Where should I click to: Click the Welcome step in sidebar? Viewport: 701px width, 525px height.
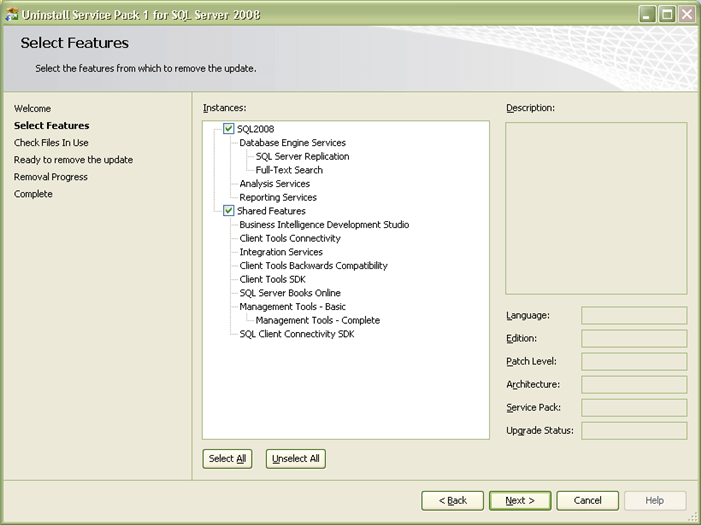point(32,109)
